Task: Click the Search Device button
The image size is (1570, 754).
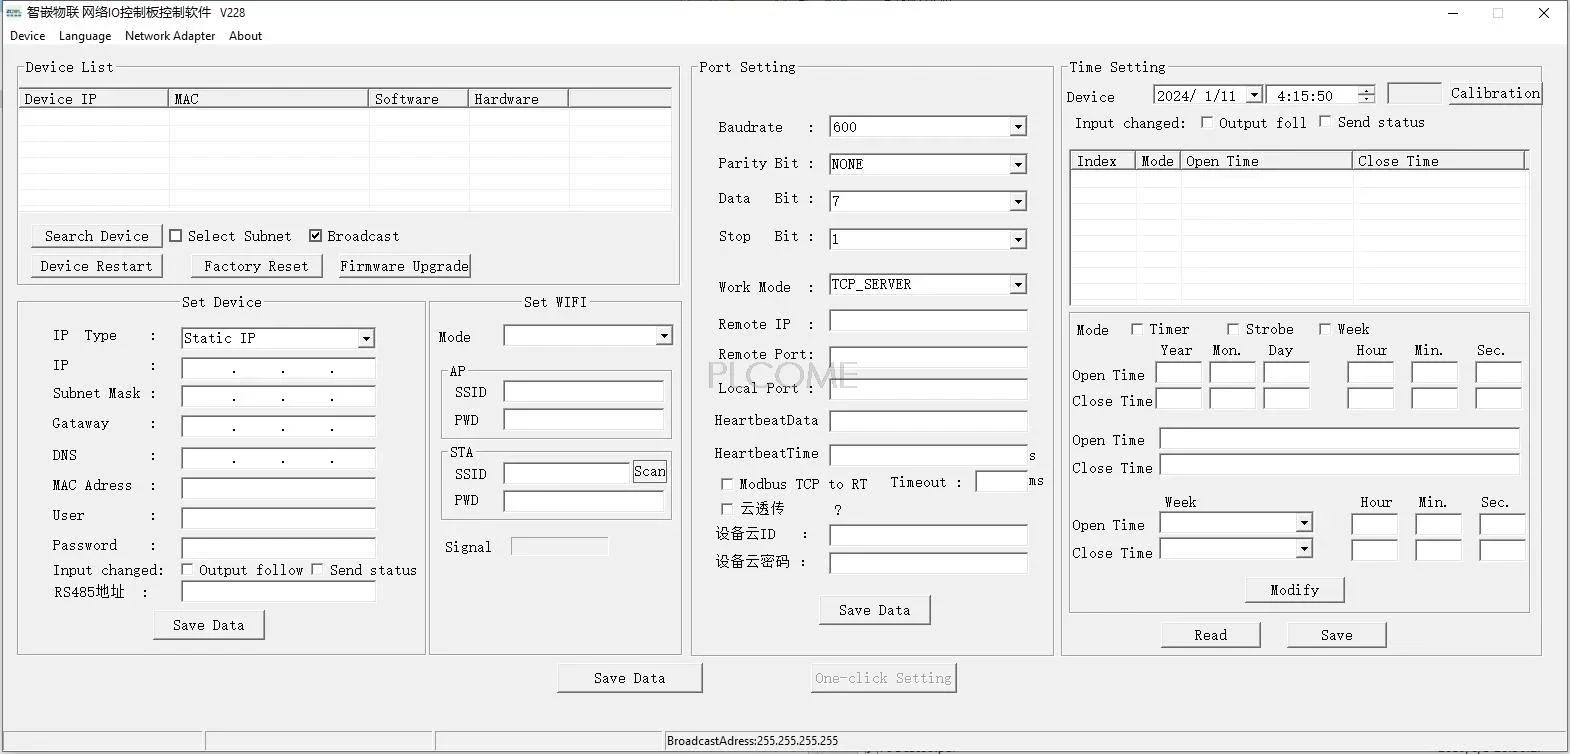Action: [x=96, y=236]
